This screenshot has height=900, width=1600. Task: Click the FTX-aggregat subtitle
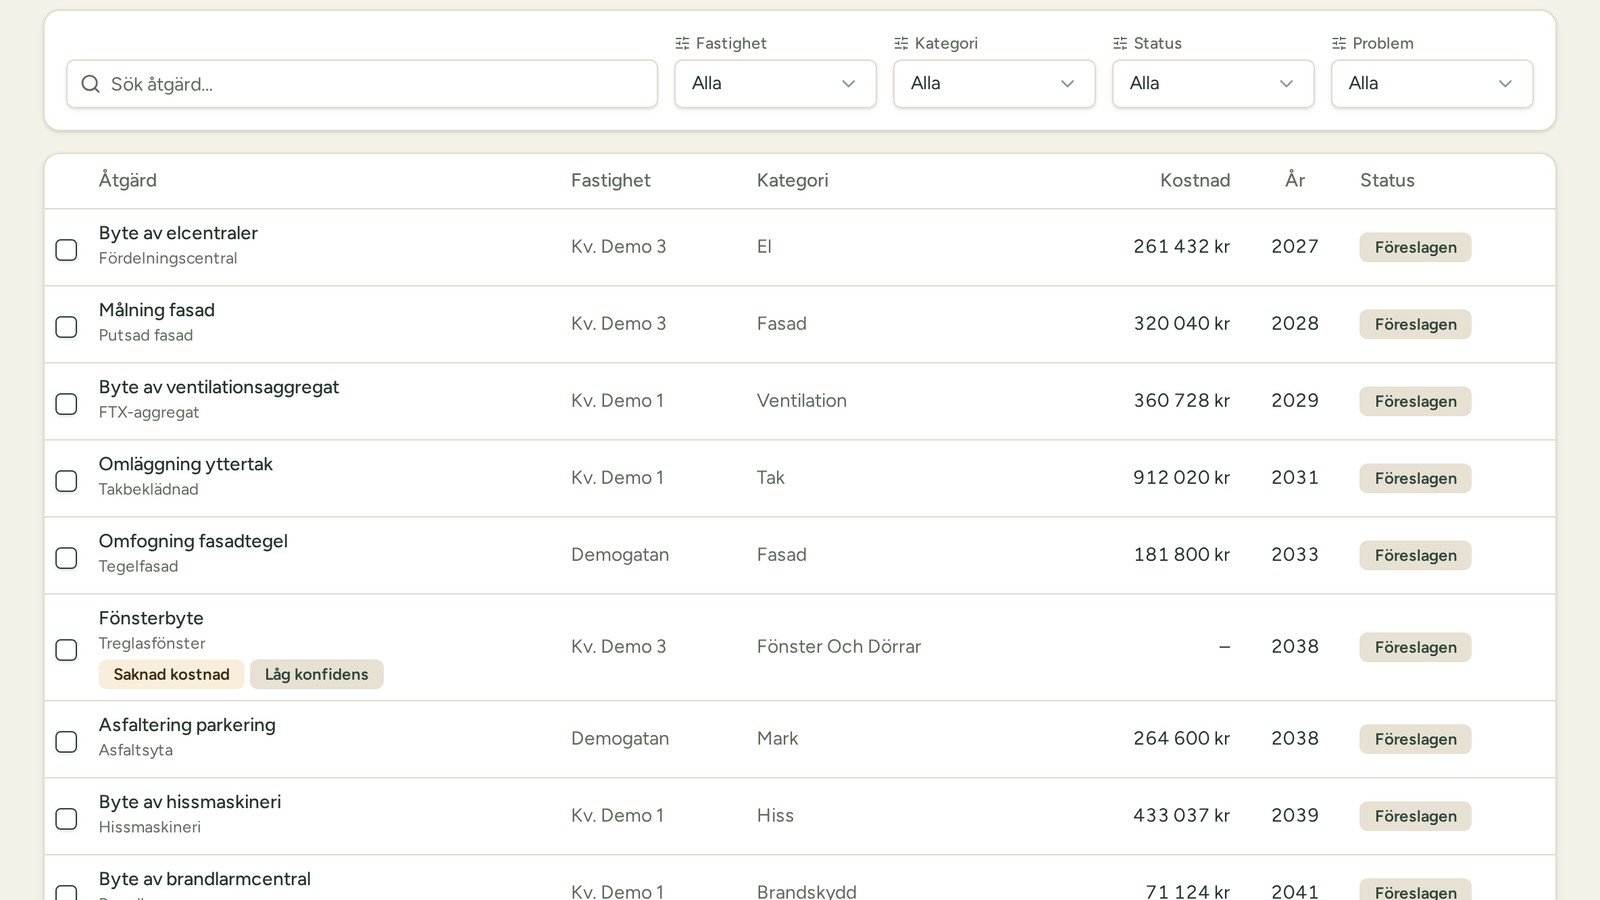(x=148, y=412)
